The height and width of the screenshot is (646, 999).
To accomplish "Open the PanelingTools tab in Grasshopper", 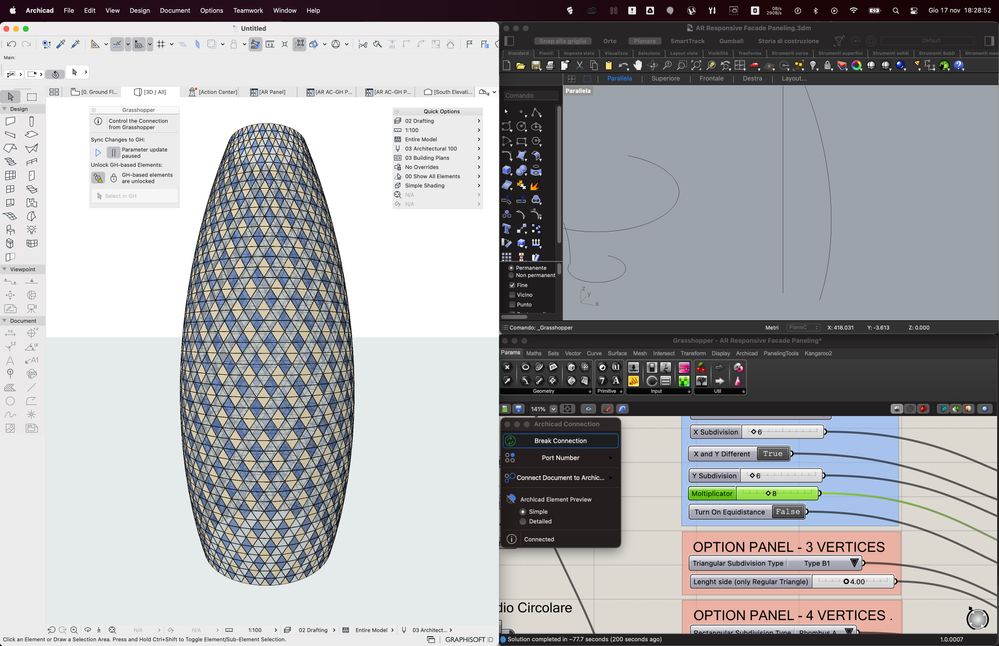I will click(781, 353).
